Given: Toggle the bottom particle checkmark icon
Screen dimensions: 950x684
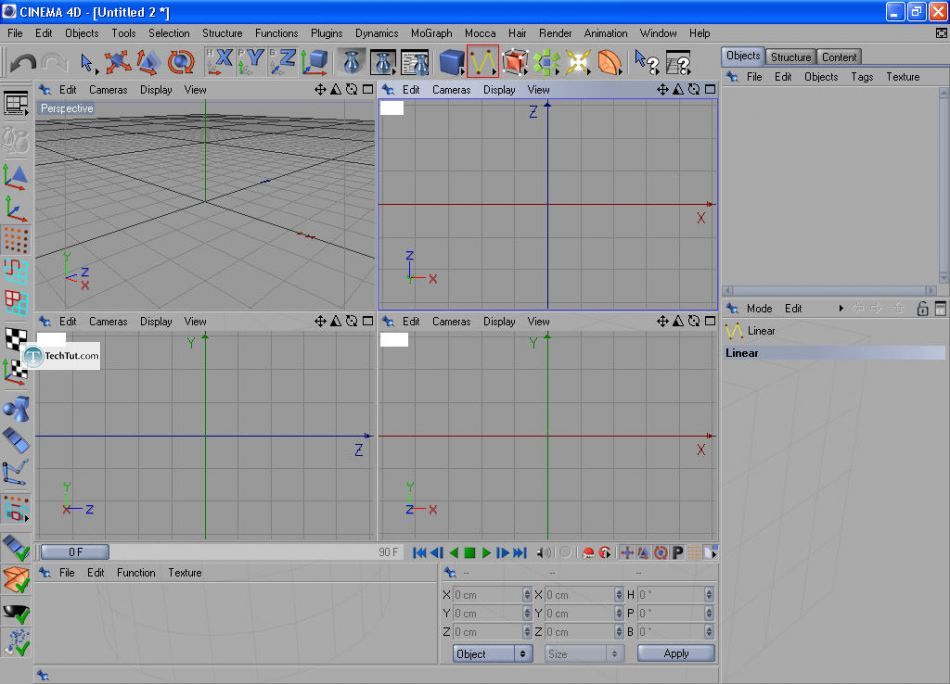Looking at the screenshot, I should point(16,643).
